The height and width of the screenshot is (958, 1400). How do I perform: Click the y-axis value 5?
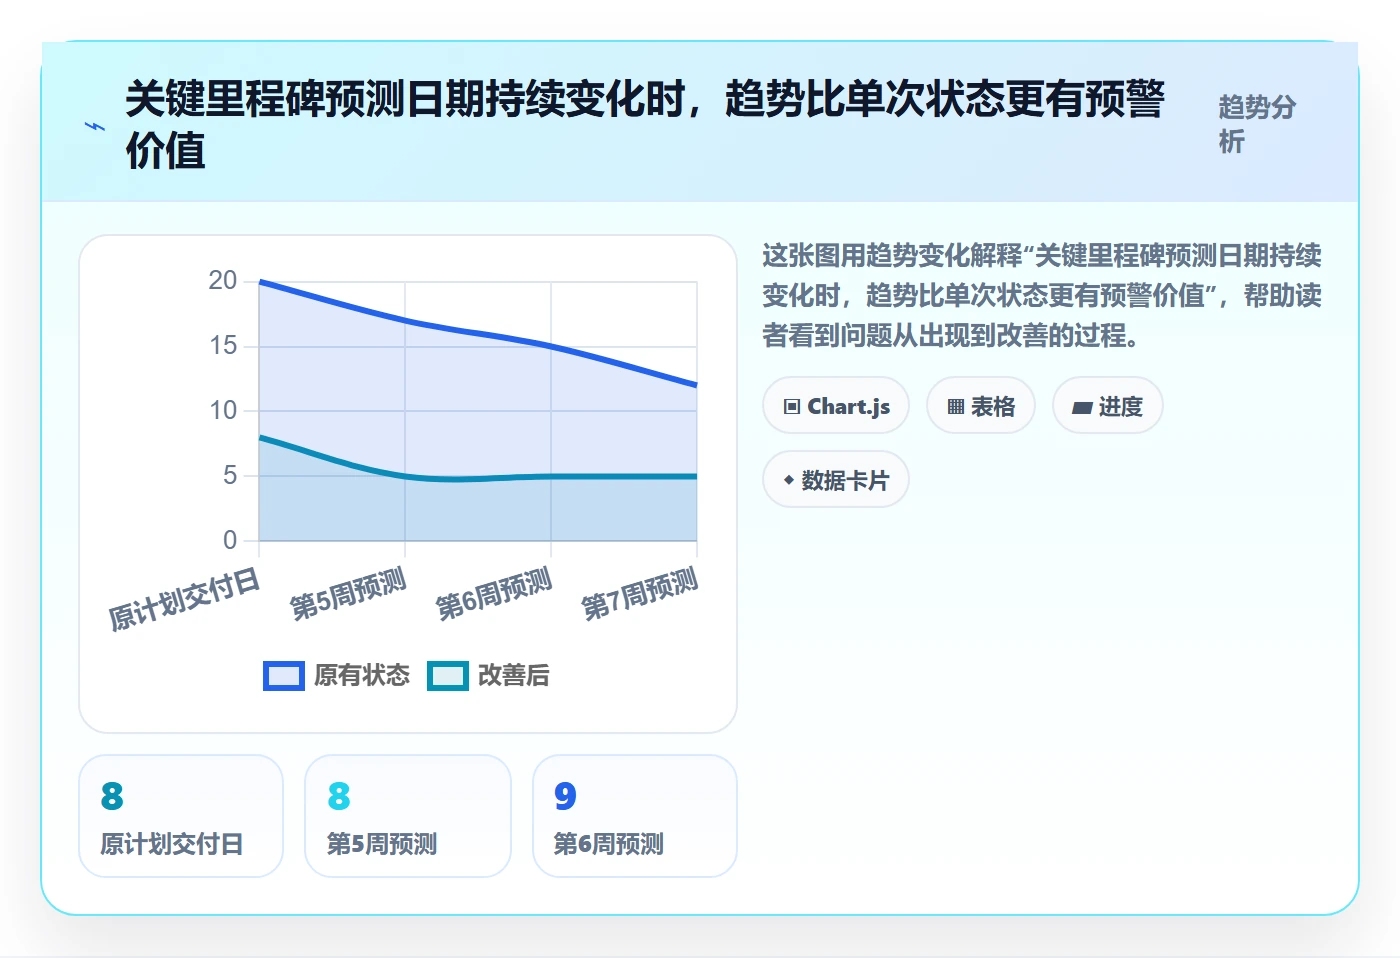(230, 476)
